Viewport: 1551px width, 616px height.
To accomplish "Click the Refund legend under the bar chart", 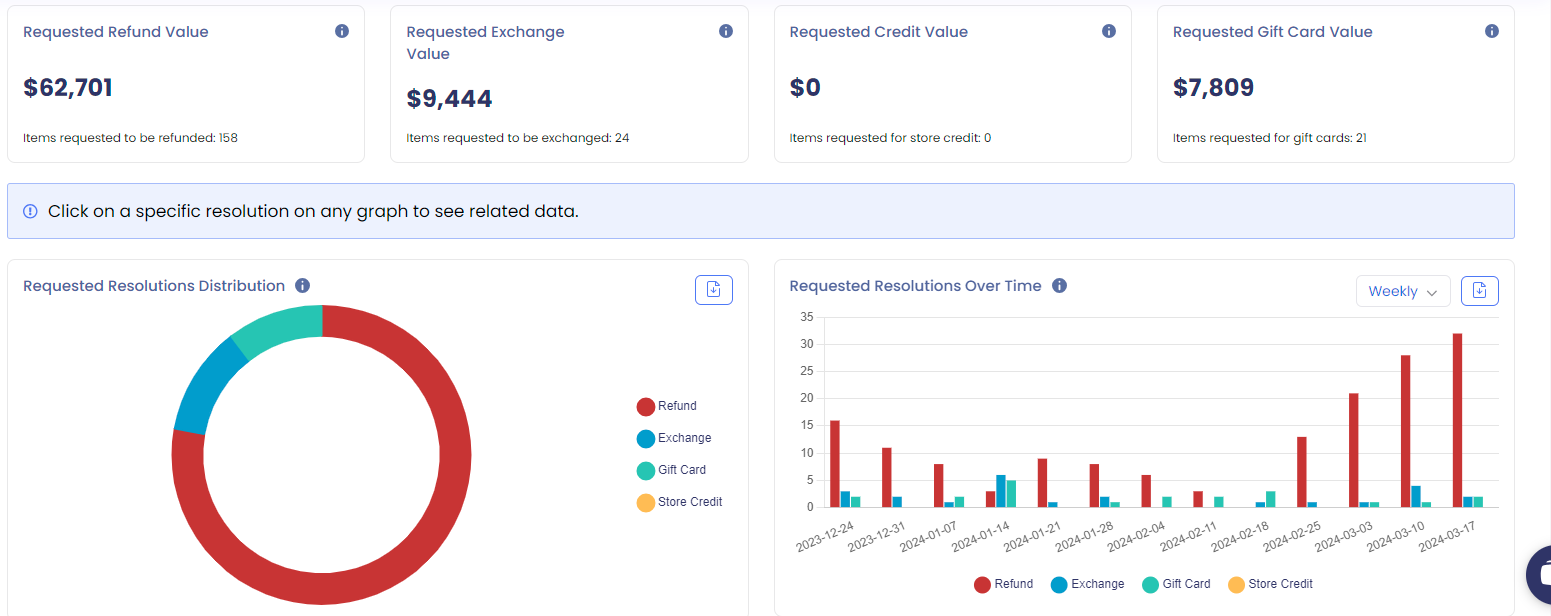I will (1002, 584).
